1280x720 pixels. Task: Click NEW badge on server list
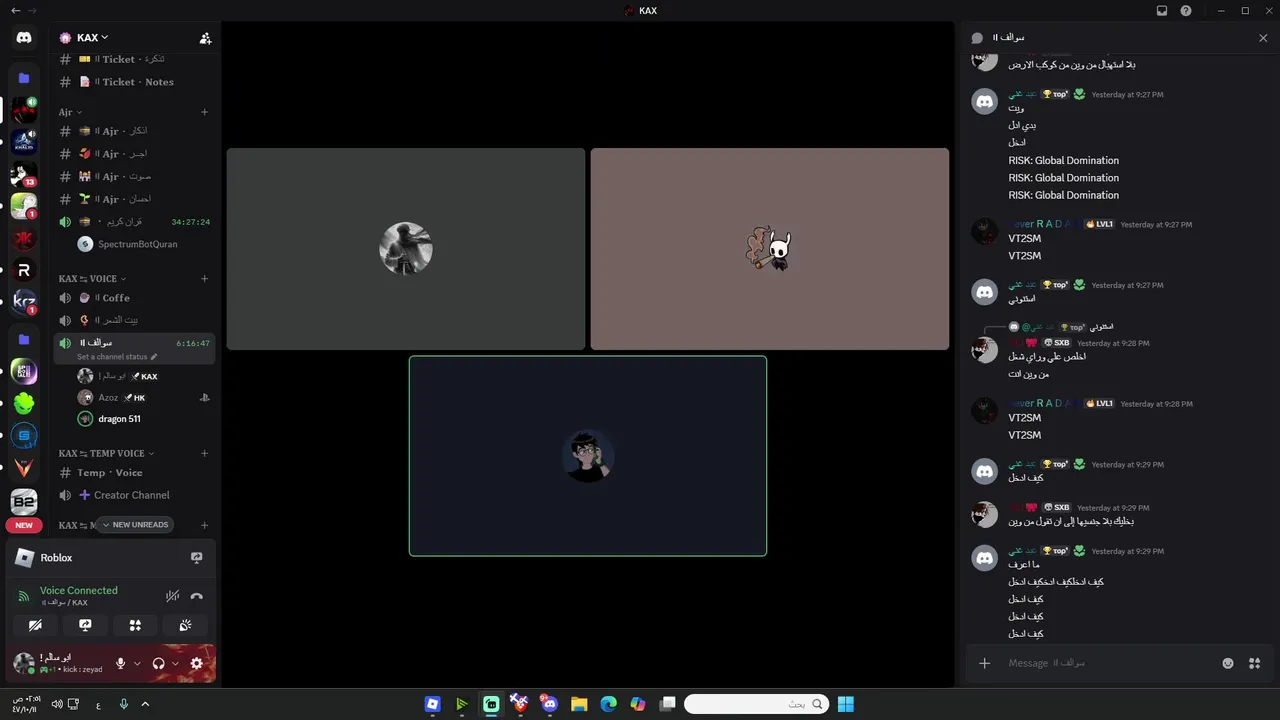click(24, 525)
